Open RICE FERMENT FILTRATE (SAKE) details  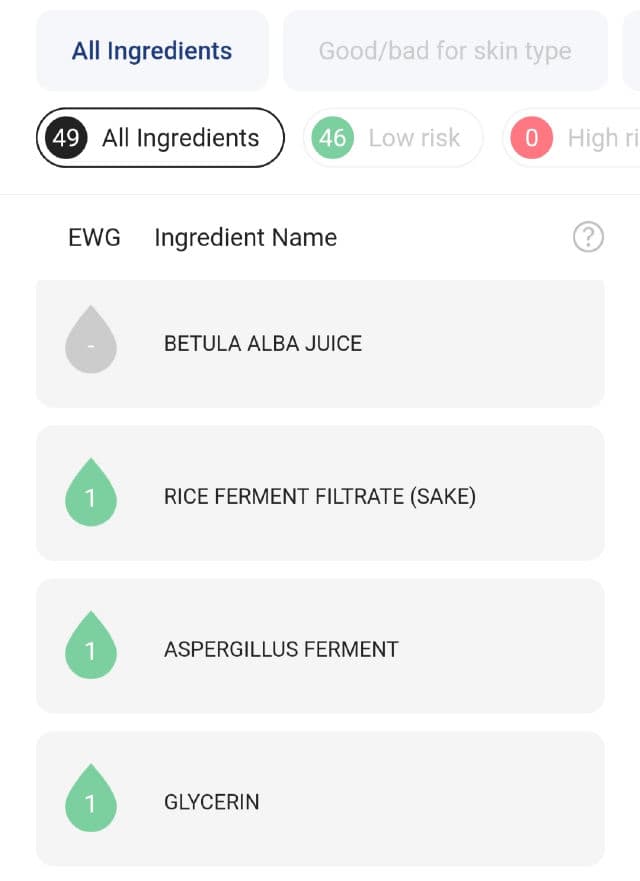click(x=320, y=496)
